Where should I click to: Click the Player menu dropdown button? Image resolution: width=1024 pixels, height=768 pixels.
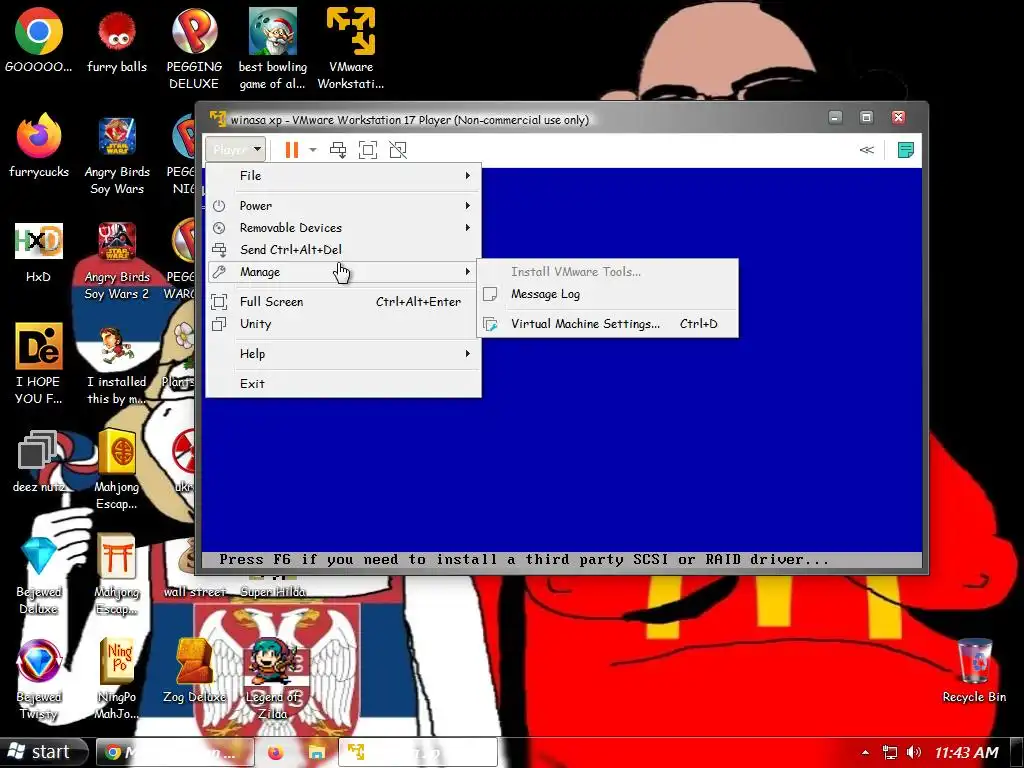coord(235,150)
